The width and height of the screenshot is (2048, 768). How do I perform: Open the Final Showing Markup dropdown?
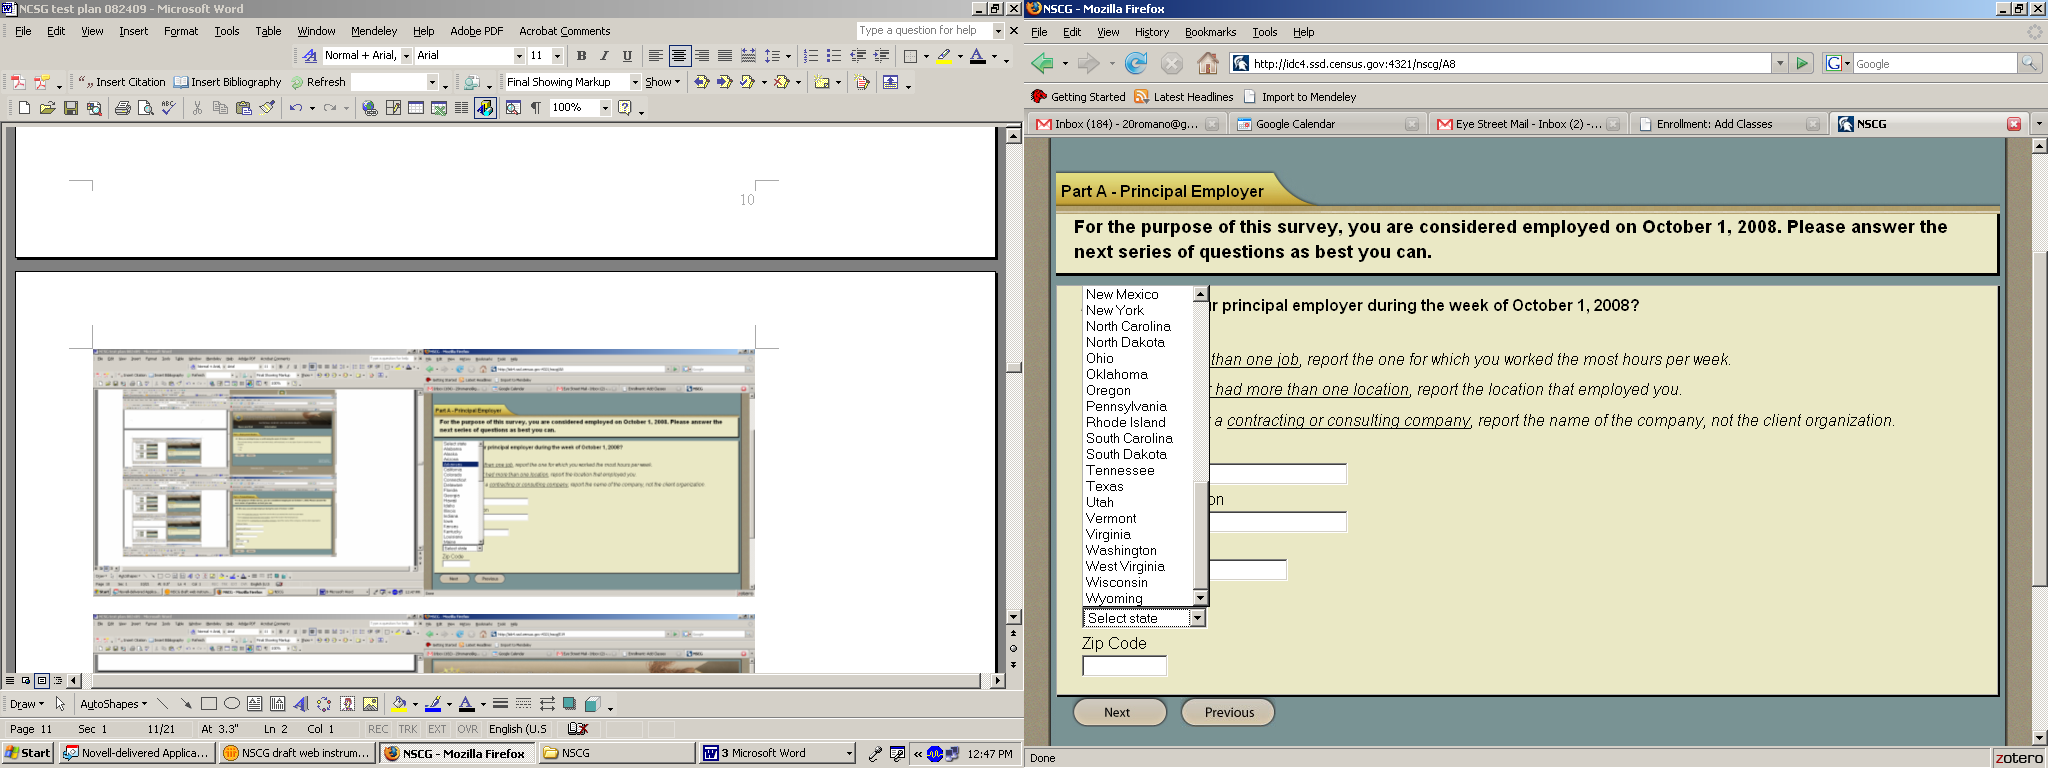635,82
